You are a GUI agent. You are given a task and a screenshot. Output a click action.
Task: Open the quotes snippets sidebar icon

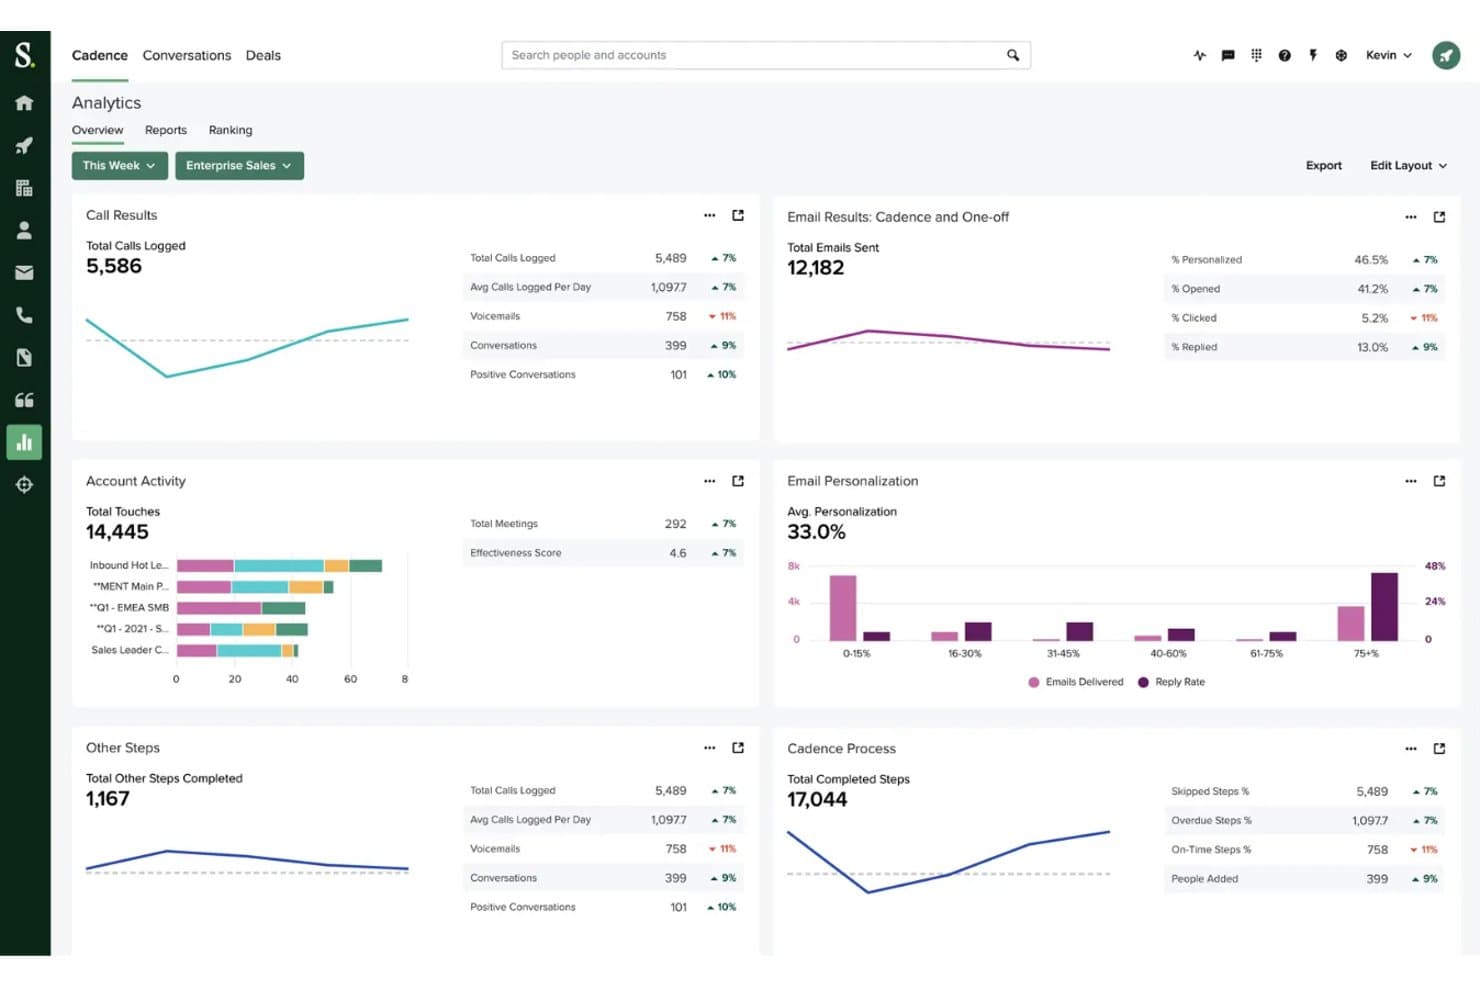[x=24, y=400]
